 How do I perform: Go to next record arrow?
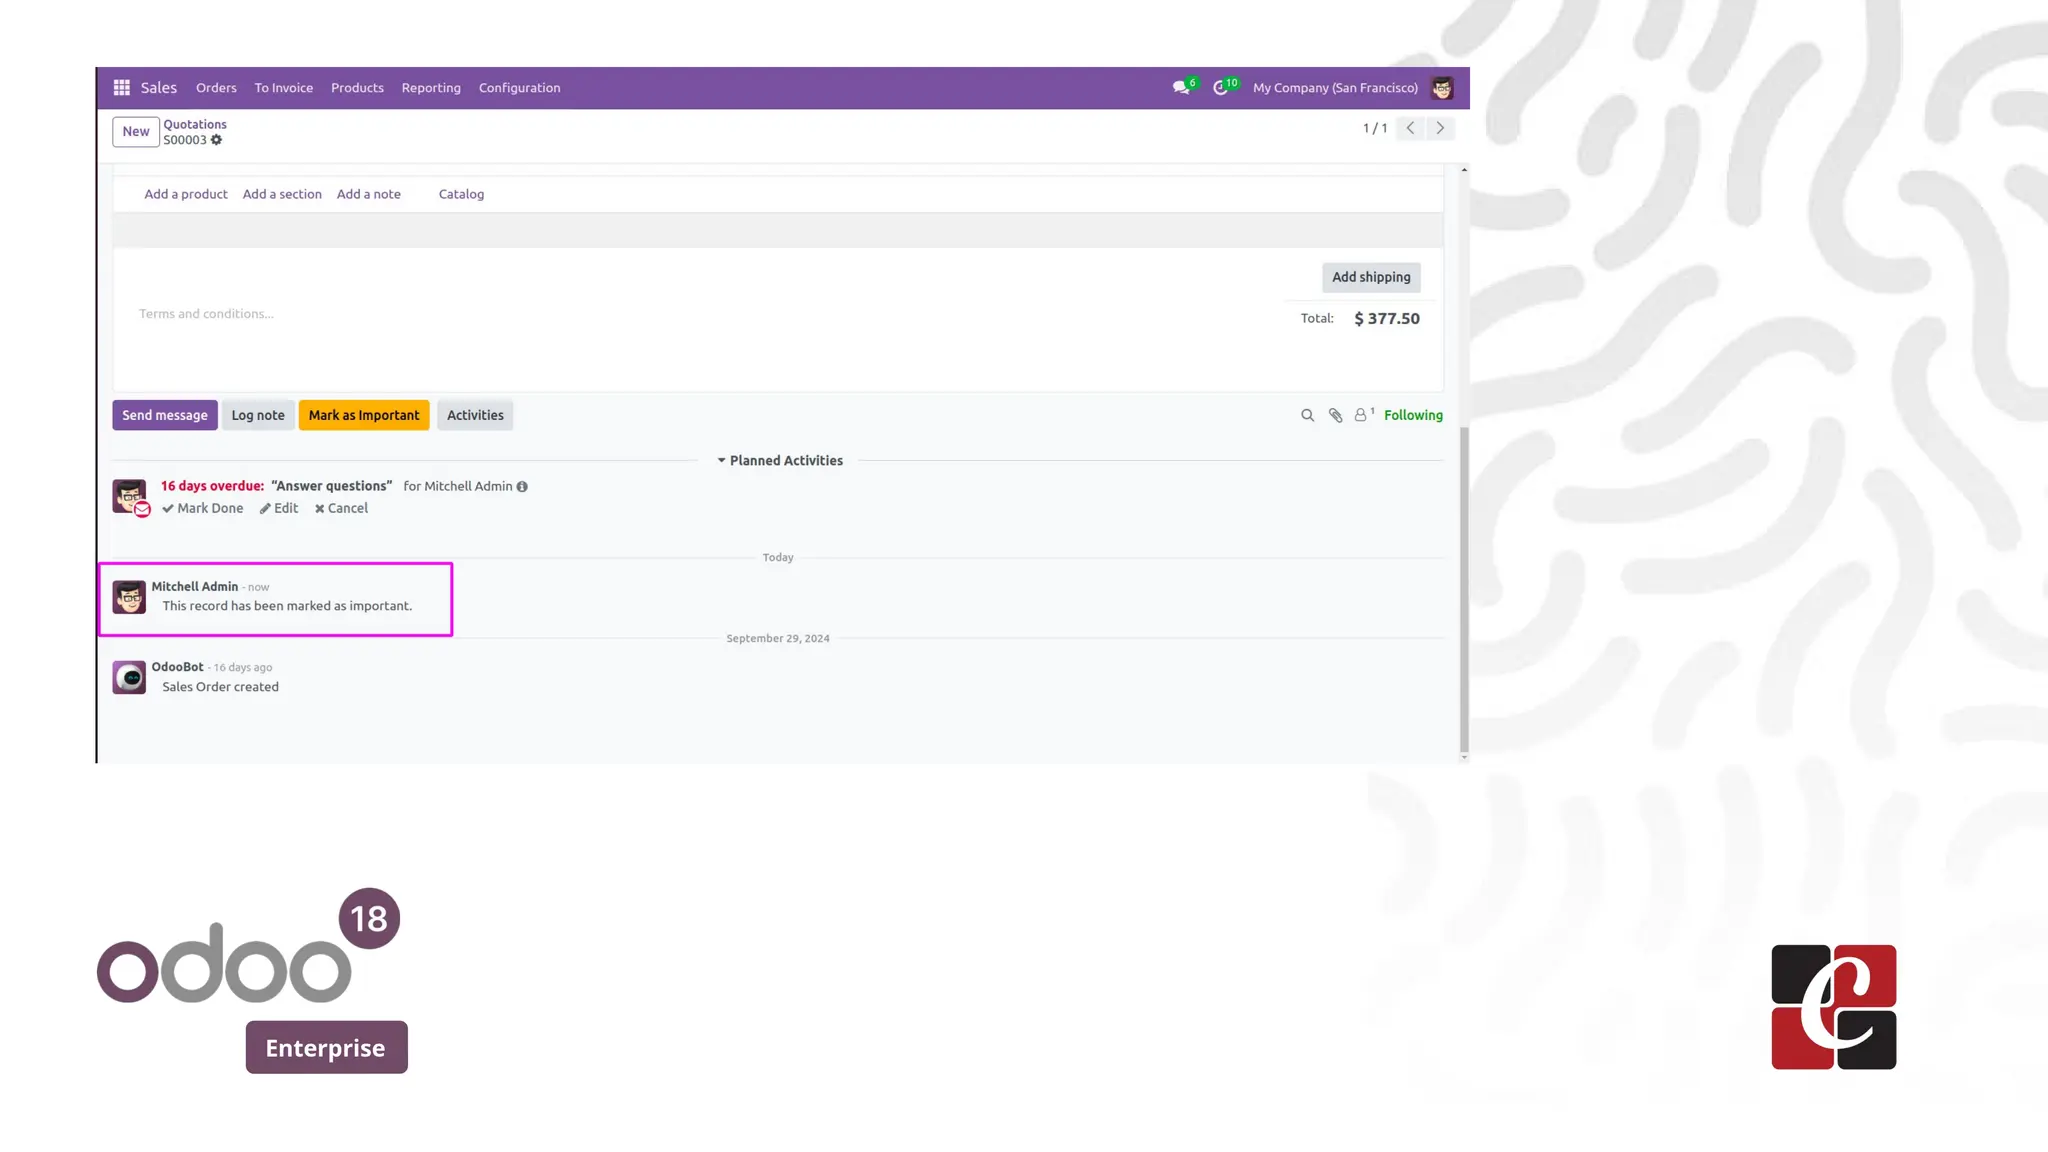point(1440,128)
